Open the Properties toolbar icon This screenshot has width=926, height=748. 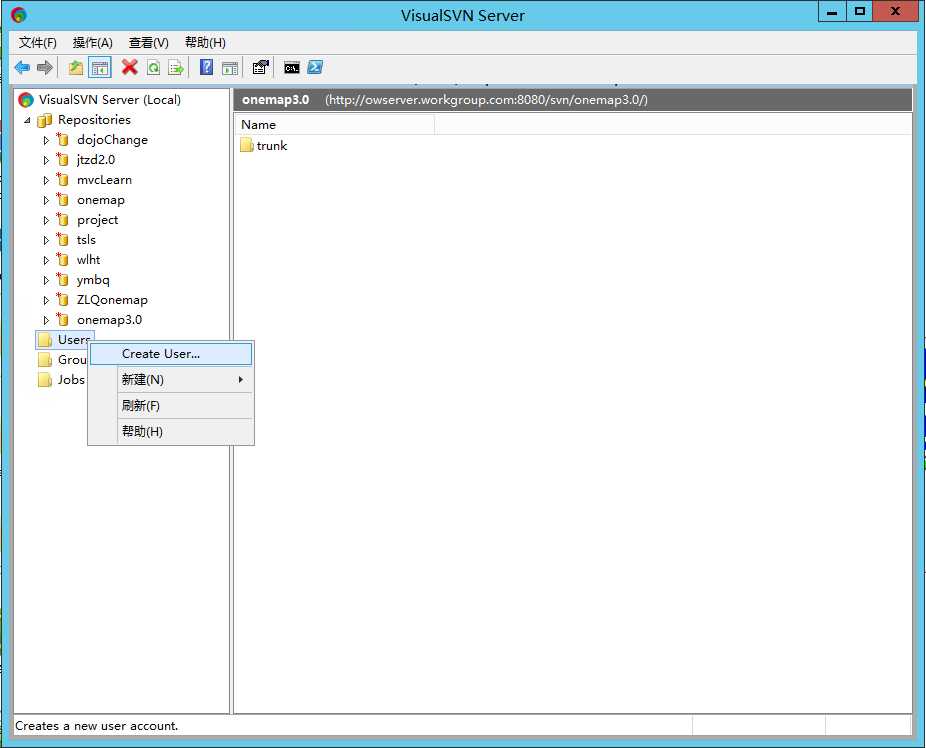coord(260,67)
